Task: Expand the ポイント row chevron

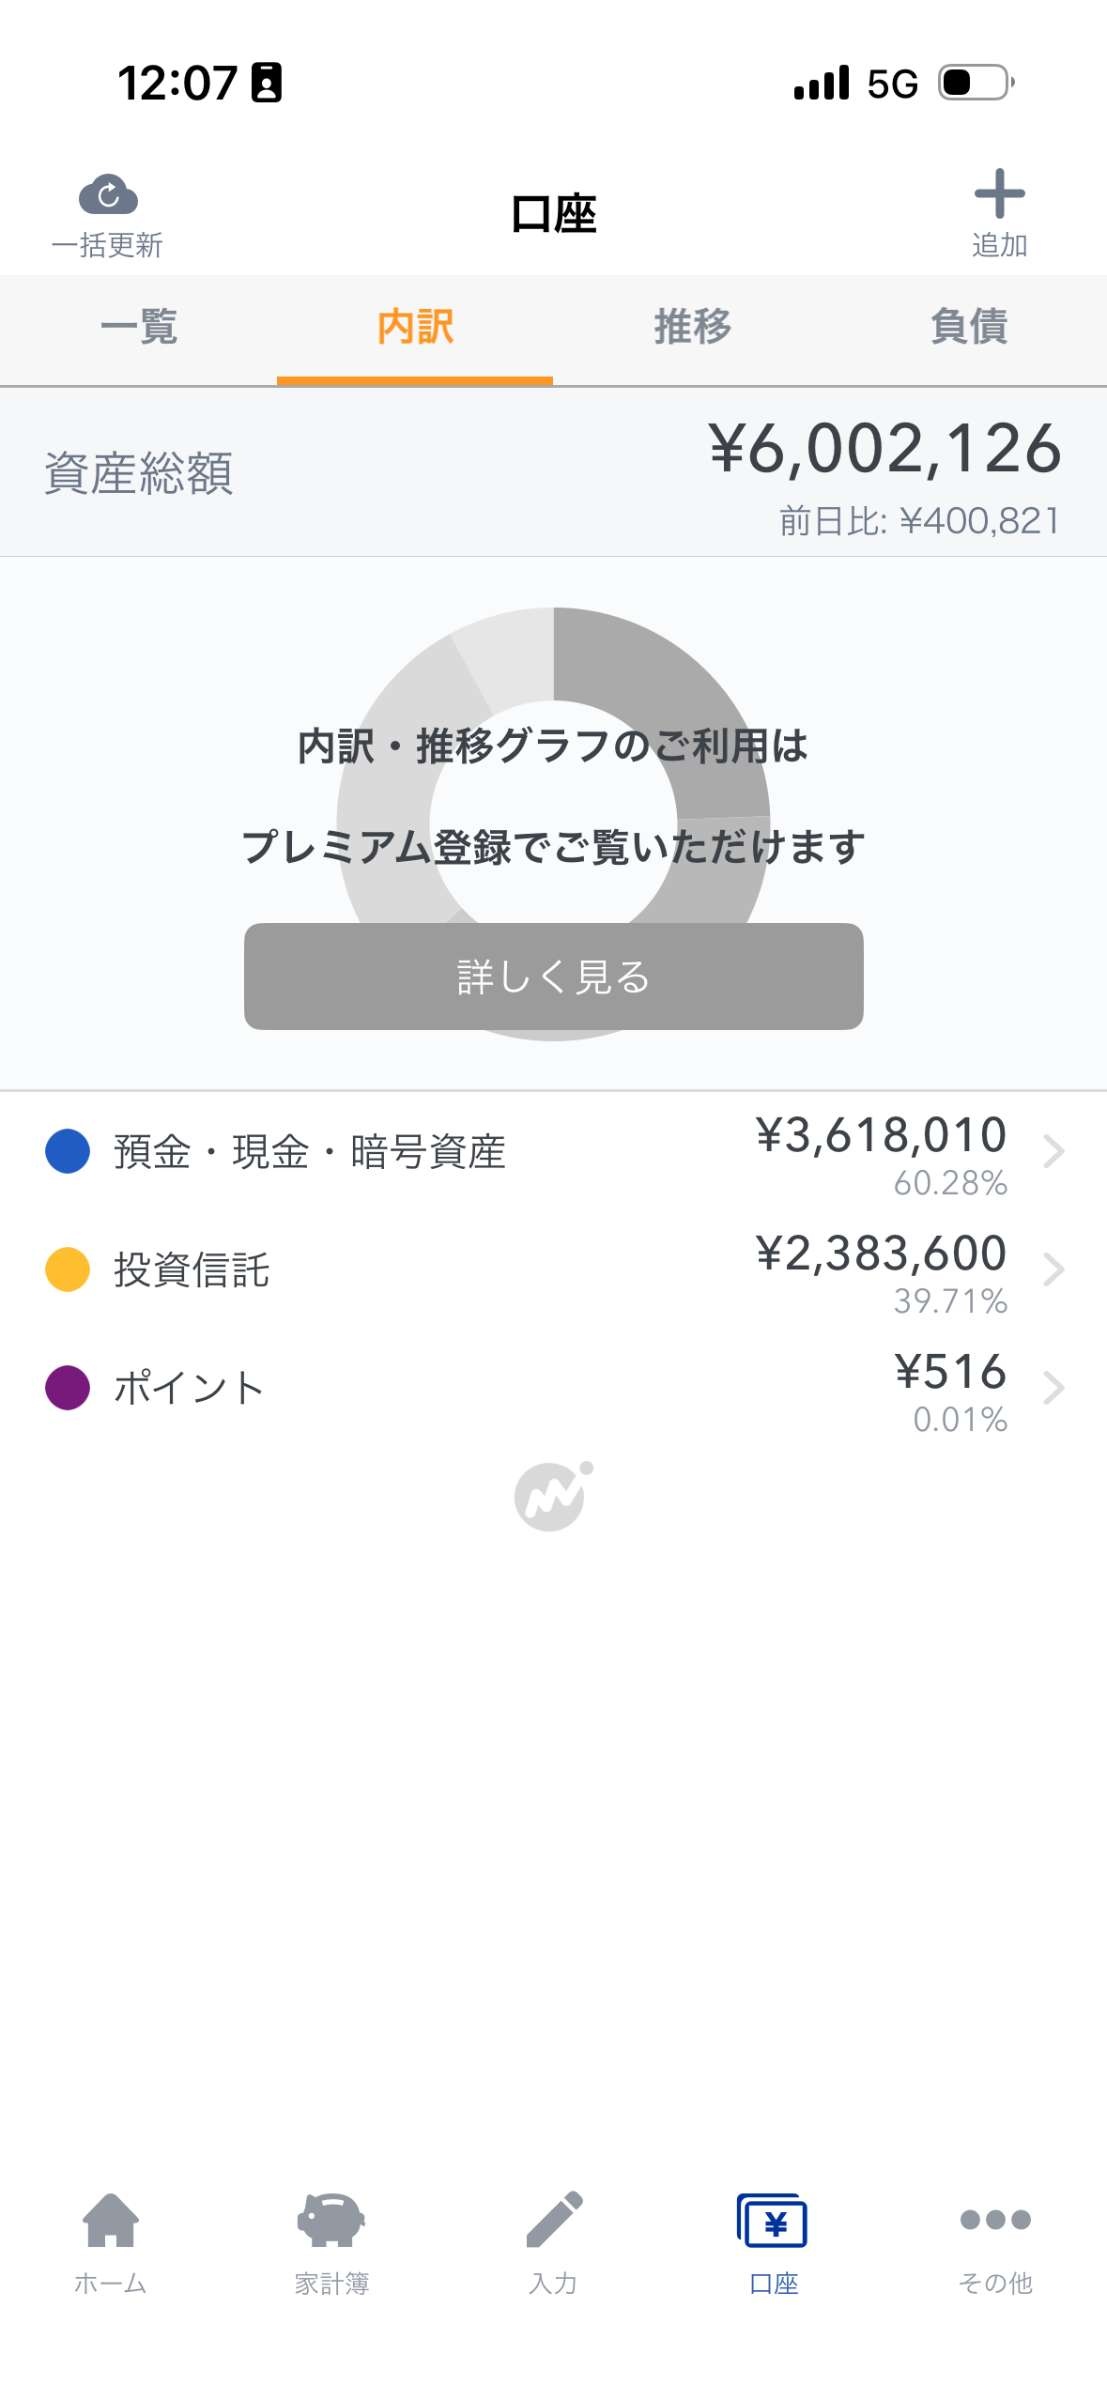Action: point(1052,1388)
